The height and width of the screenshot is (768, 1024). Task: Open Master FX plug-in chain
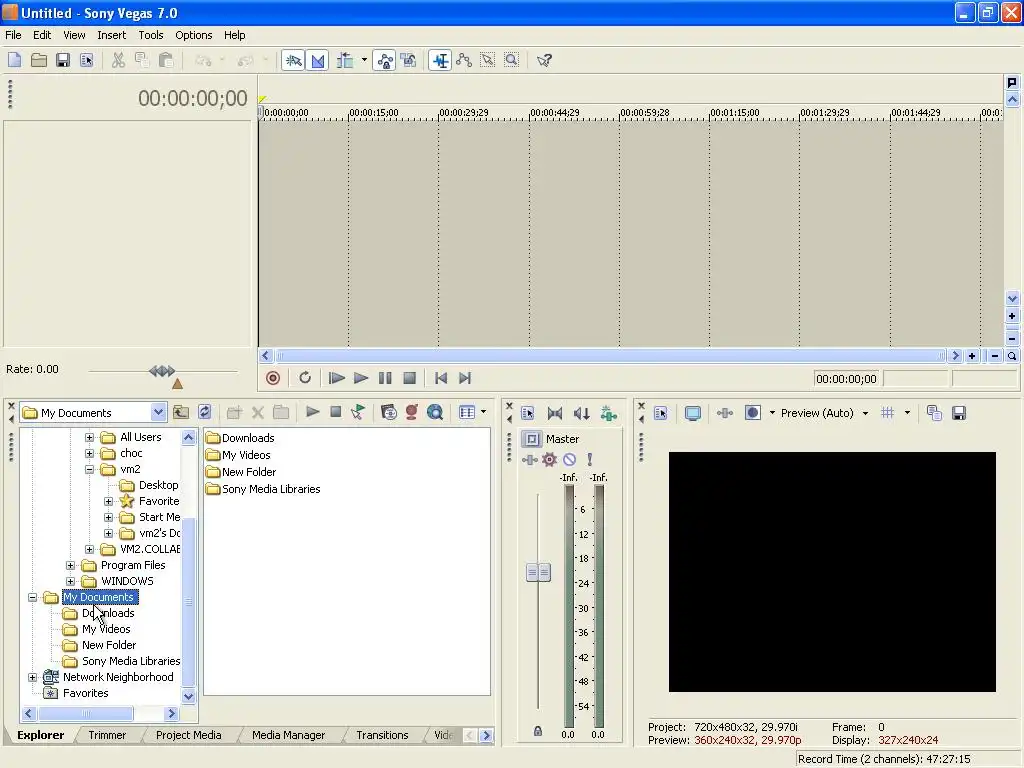click(x=530, y=460)
